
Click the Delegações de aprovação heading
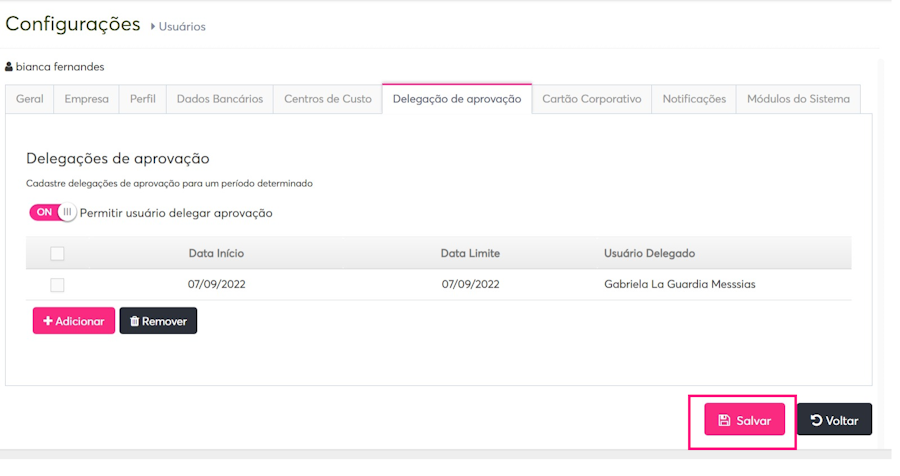click(118, 158)
